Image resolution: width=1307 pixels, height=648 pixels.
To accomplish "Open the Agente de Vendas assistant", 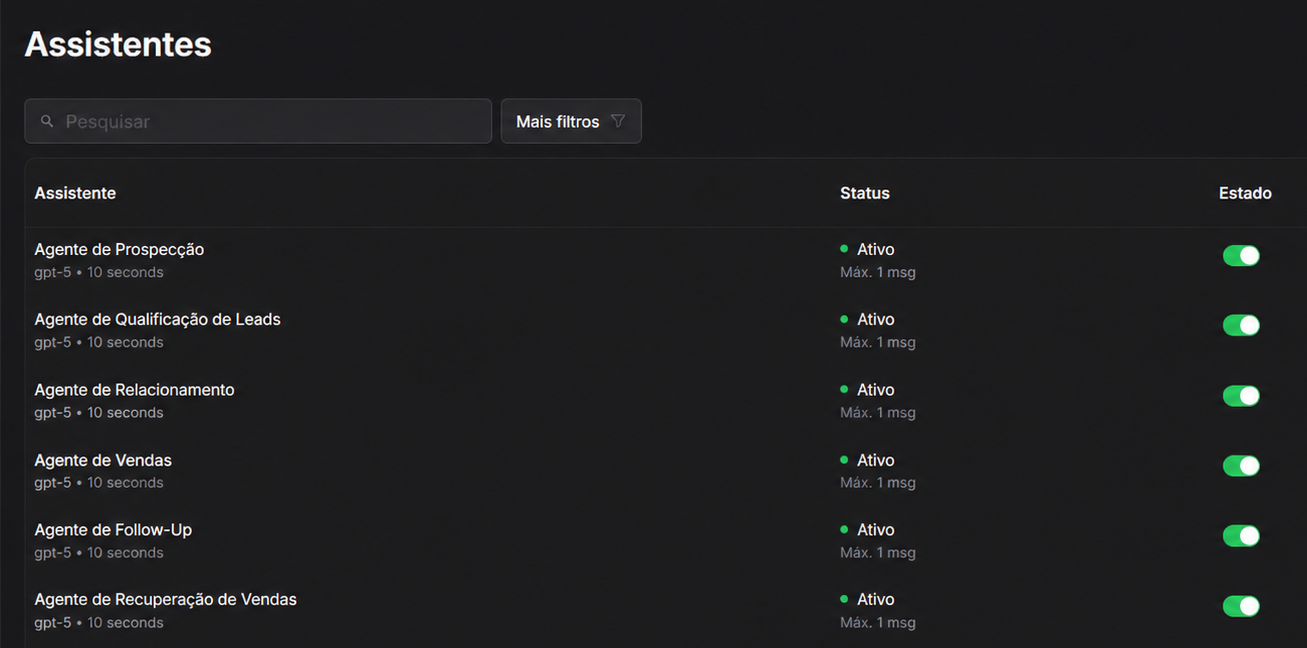I will [103, 460].
